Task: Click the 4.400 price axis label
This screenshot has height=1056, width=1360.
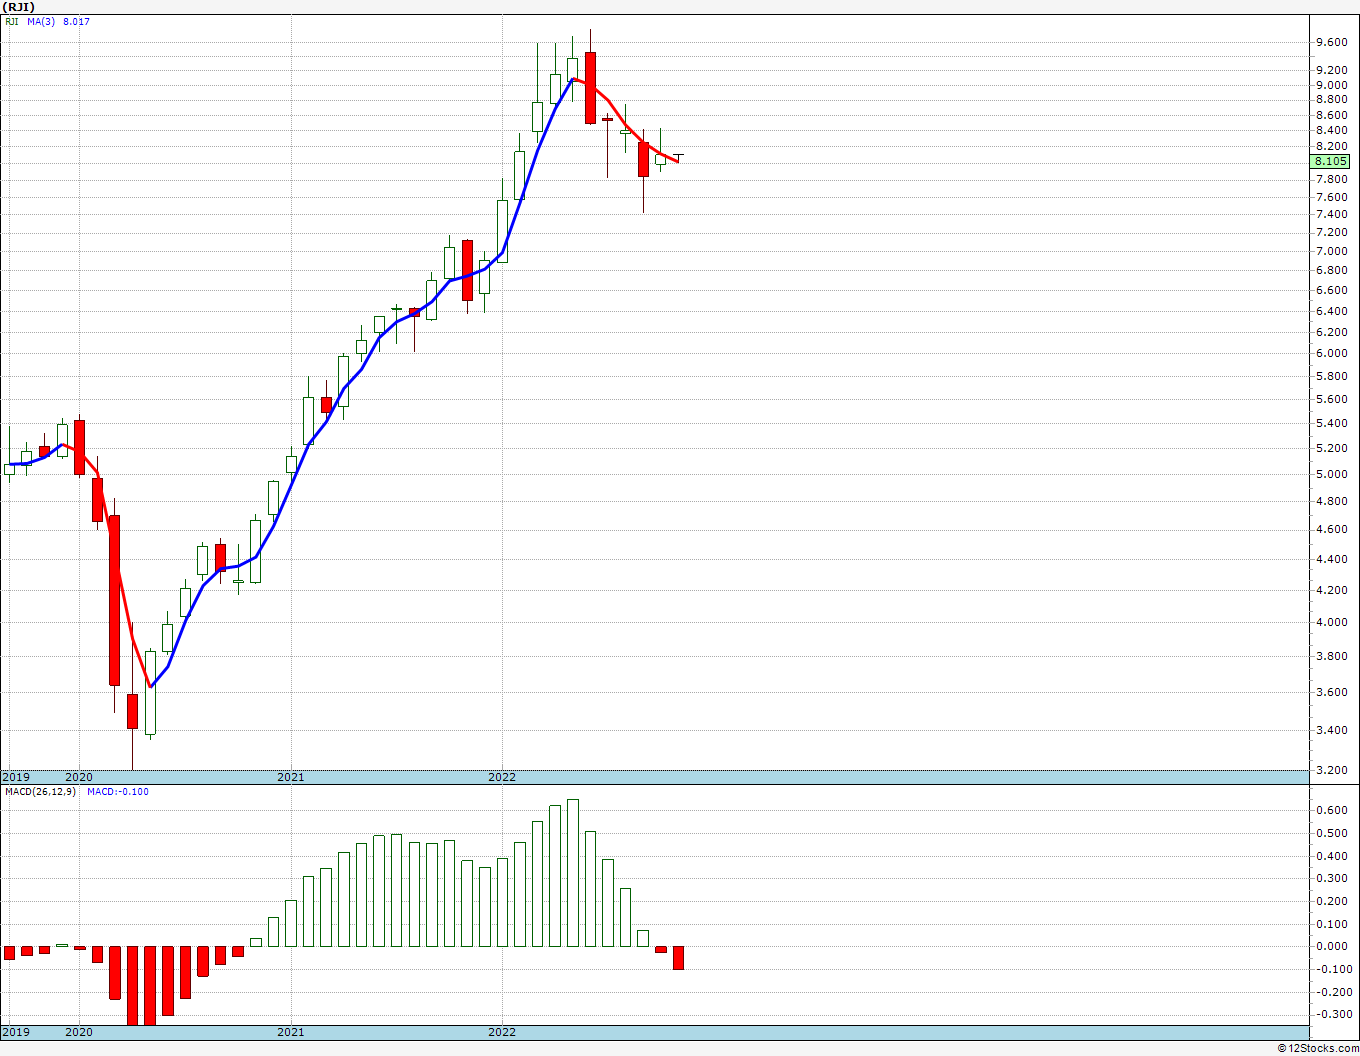Action: click(1331, 559)
